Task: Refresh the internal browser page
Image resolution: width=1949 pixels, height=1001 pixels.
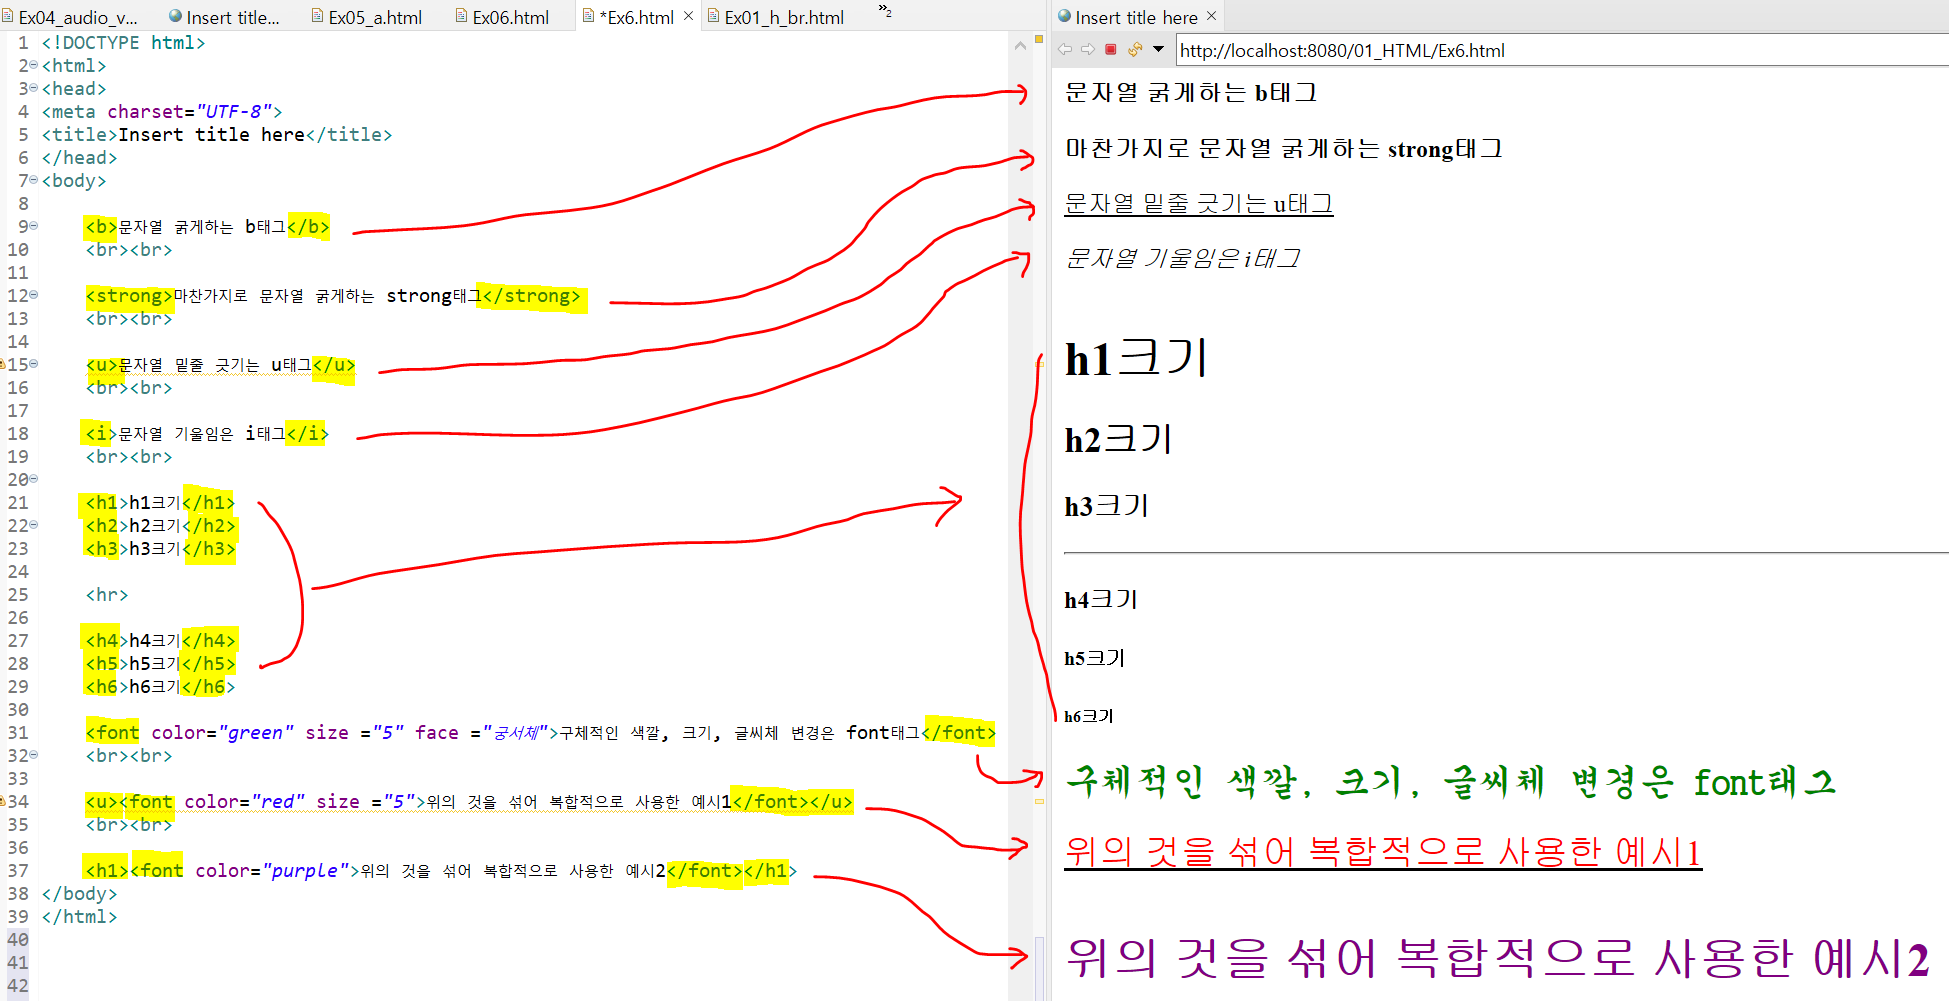Action: pos(1135,49)
